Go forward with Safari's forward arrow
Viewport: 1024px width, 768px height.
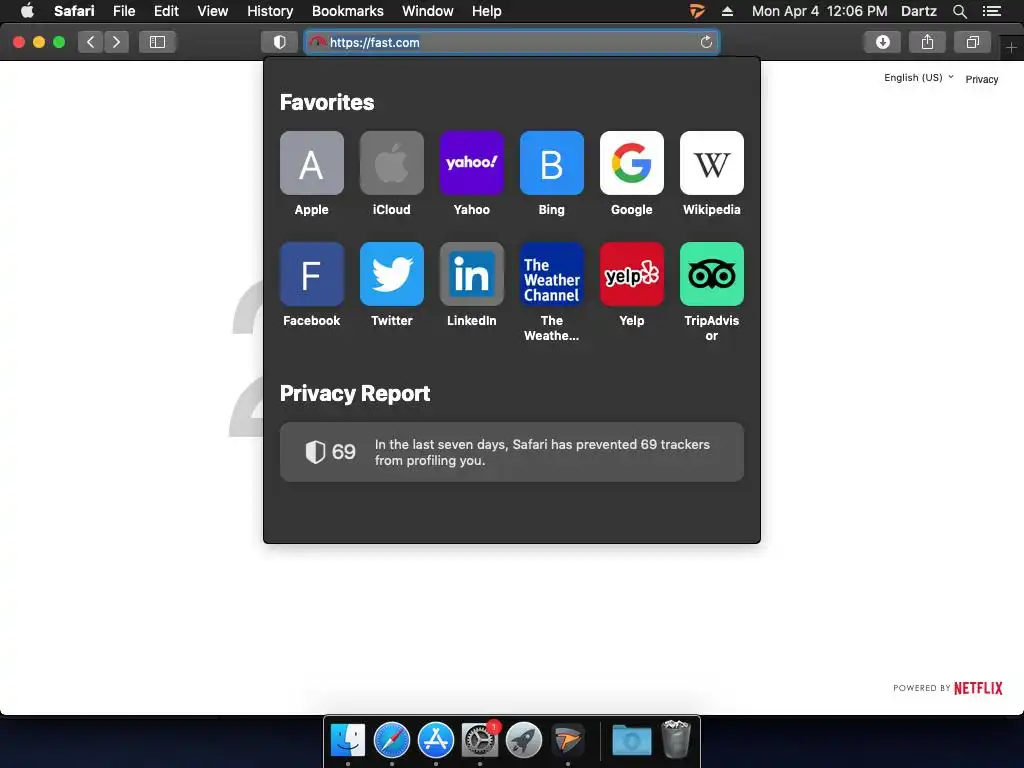click(116, 42)
